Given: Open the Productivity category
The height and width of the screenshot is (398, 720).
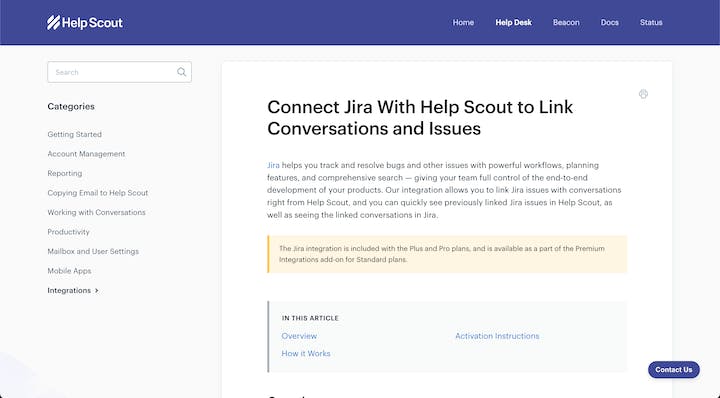Looking at the screenshot, I should (68, 232).
